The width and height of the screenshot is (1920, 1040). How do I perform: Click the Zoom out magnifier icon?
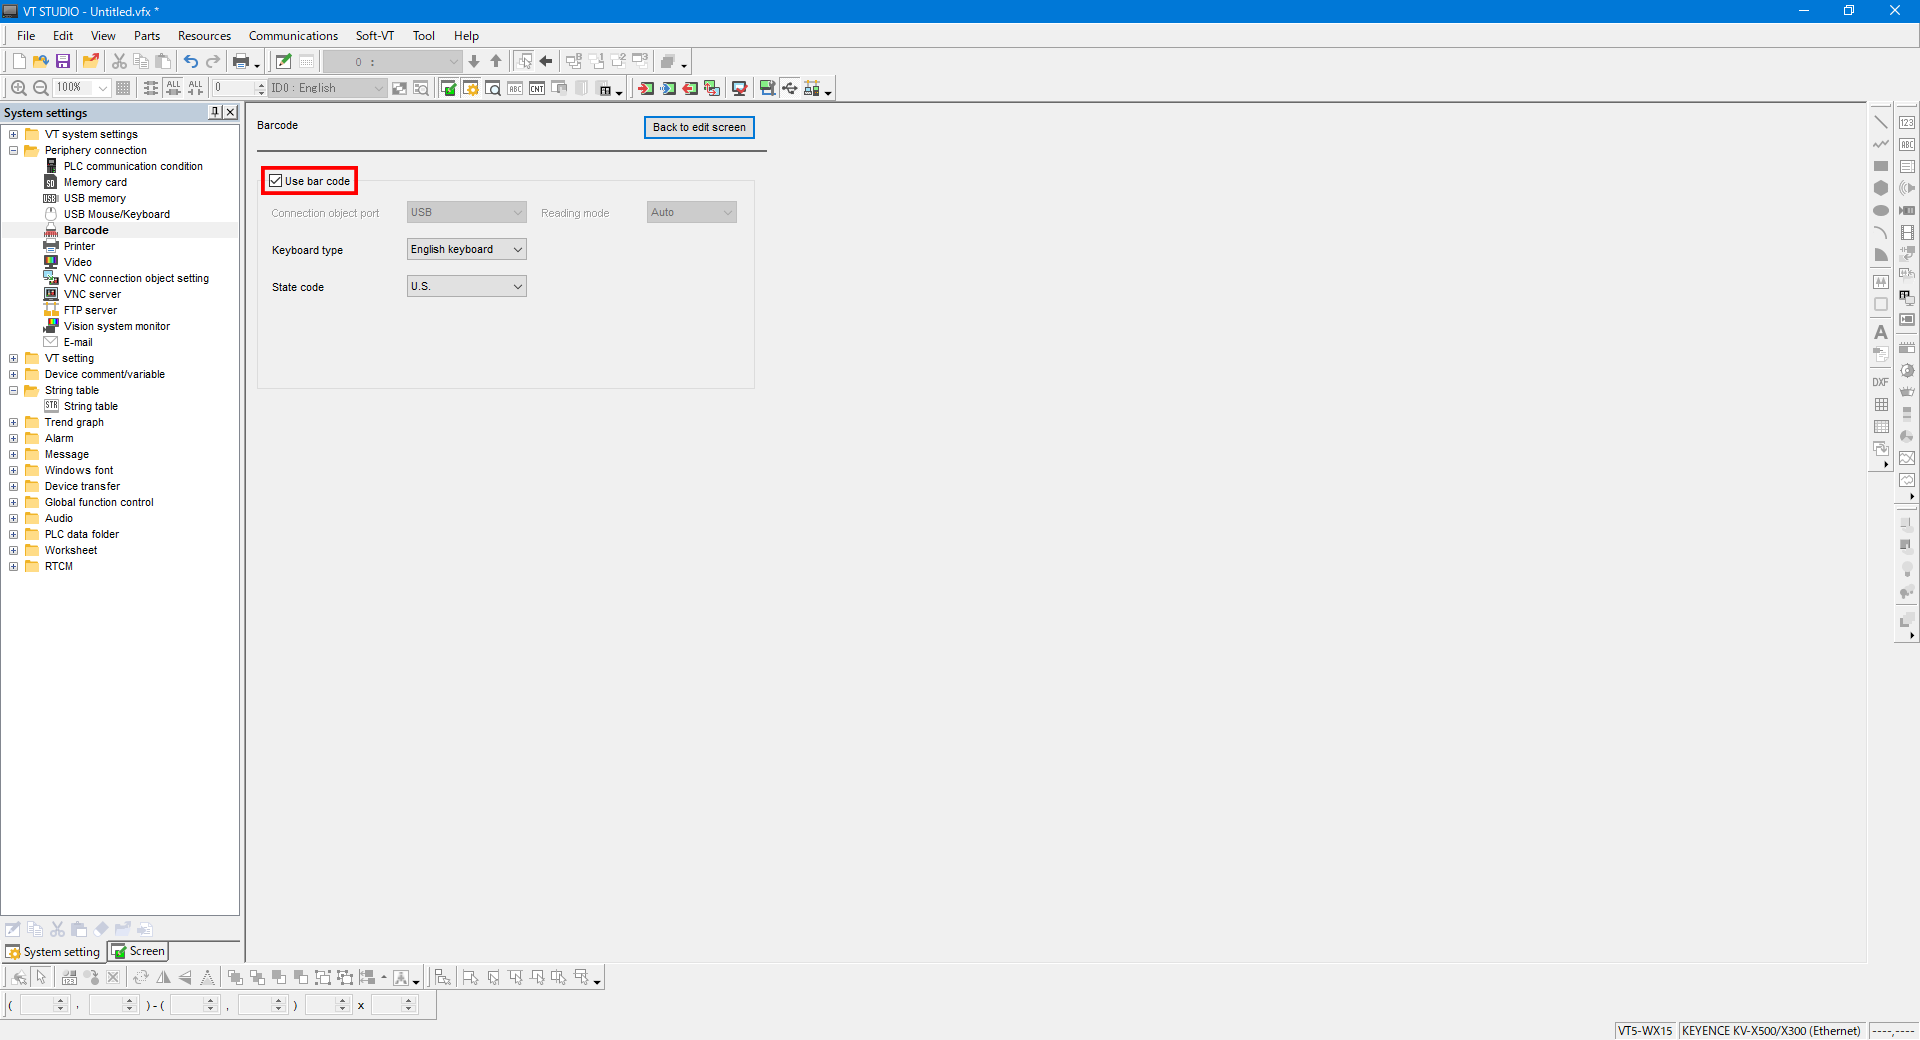(x=41, y=88)
